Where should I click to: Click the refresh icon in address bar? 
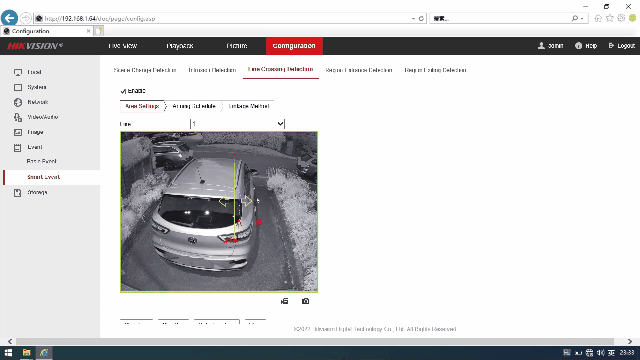coord(421,18)
